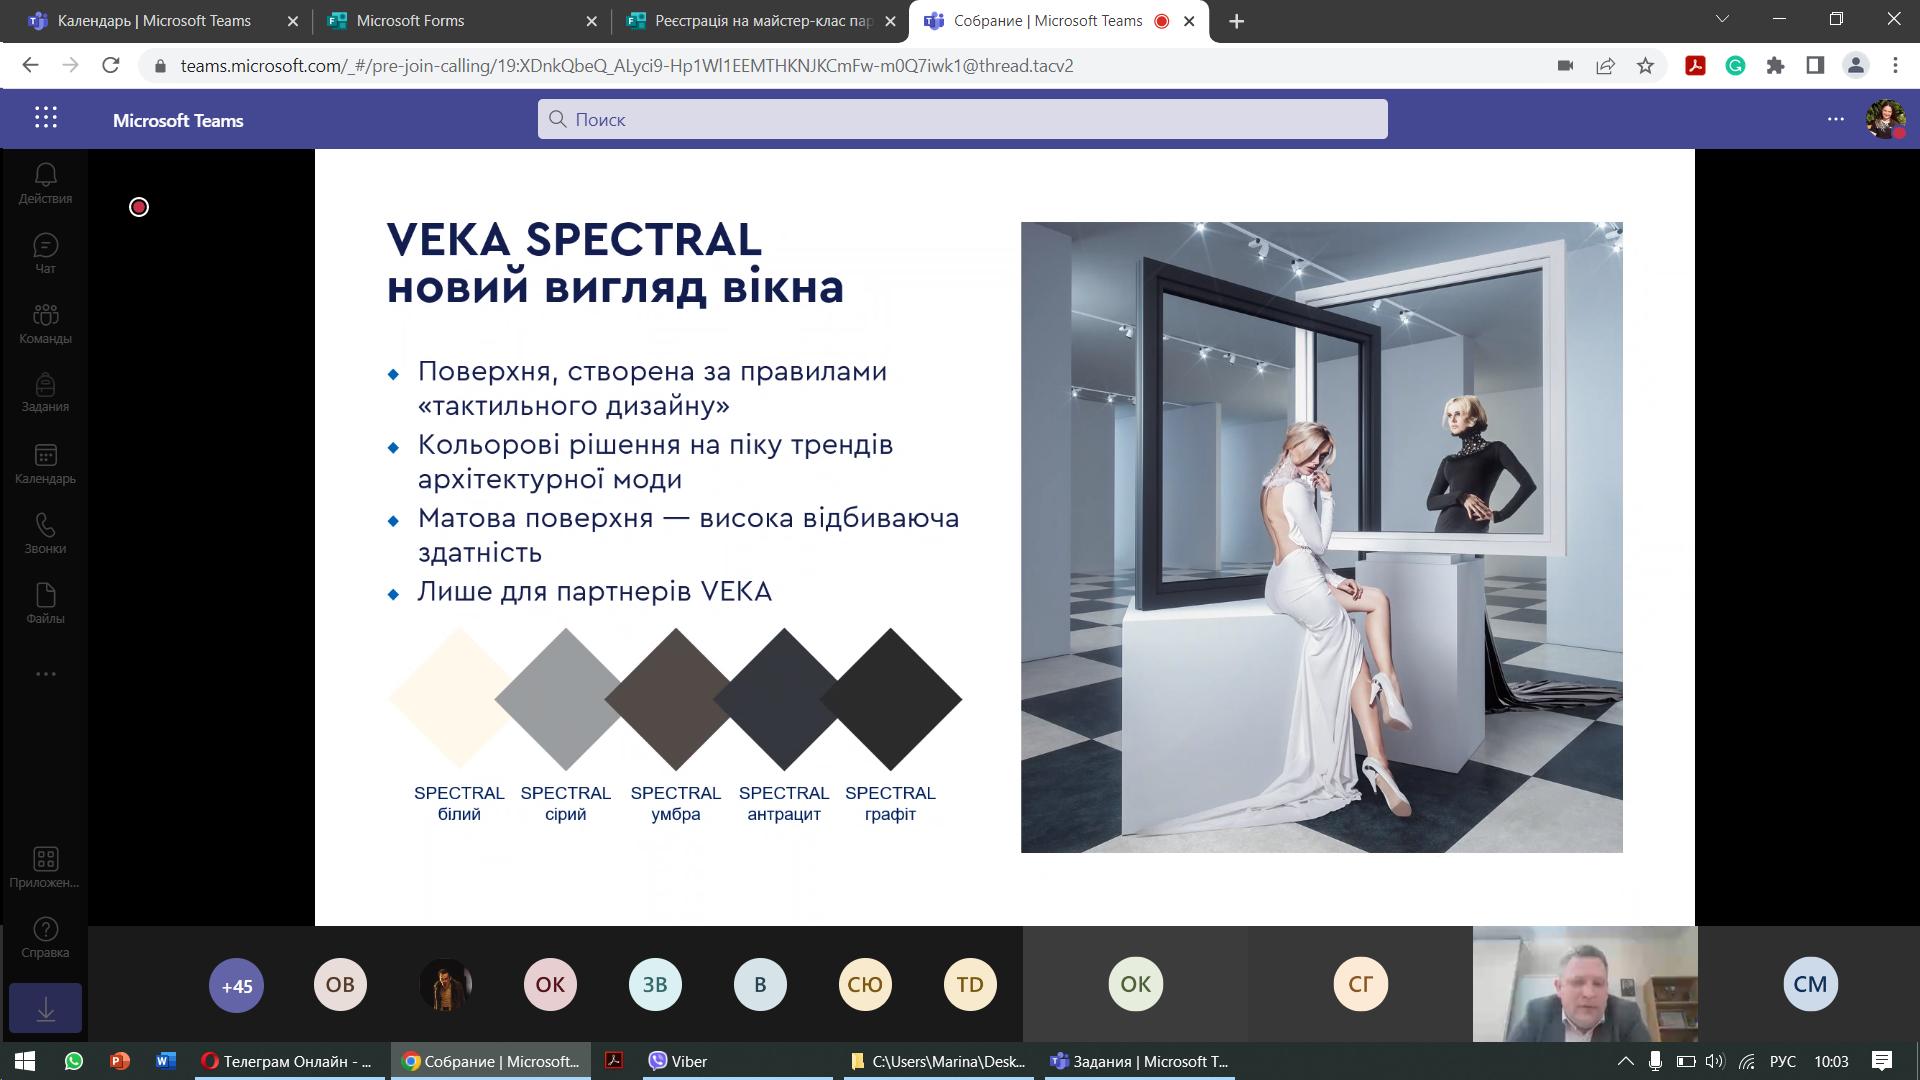Open the Calls (Звонки) sidebar icon
The width and height of the screenshot is (1920, 1080).
45,534
